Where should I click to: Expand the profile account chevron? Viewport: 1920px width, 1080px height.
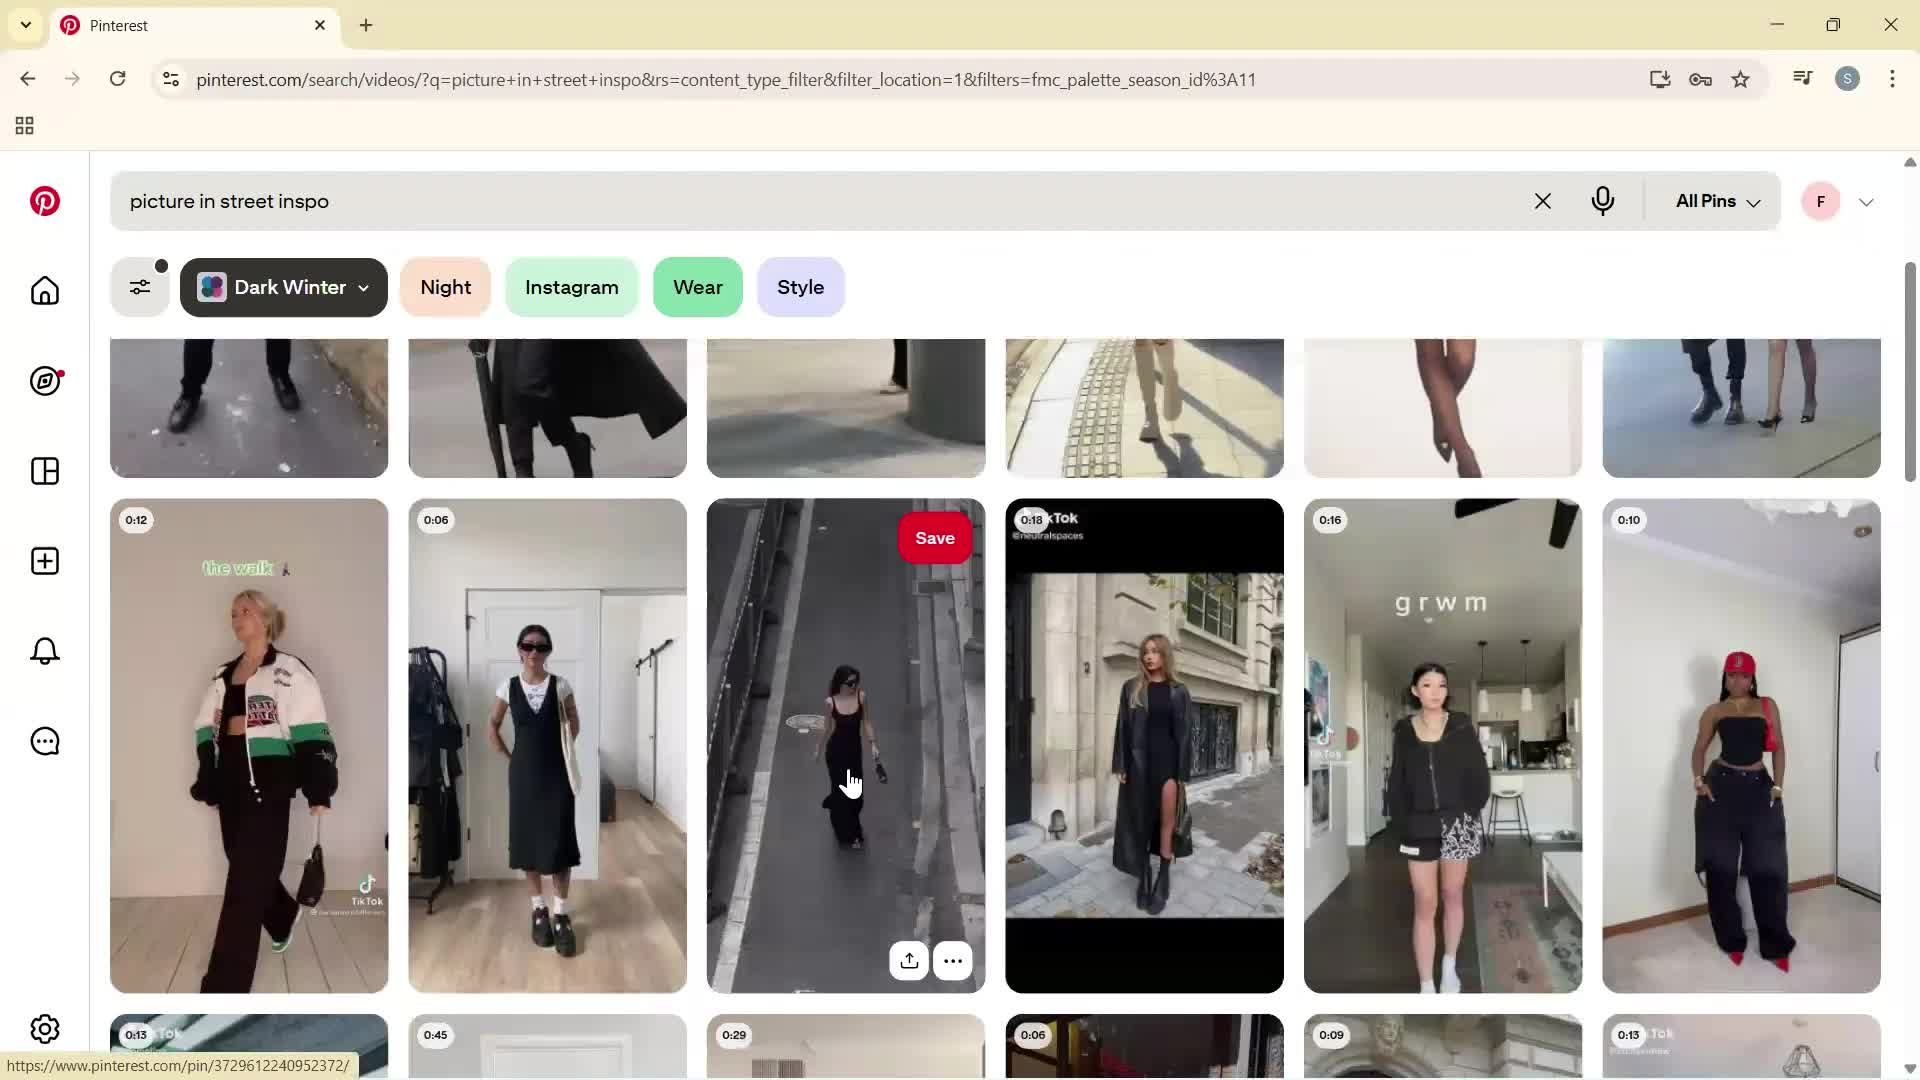1866,201
